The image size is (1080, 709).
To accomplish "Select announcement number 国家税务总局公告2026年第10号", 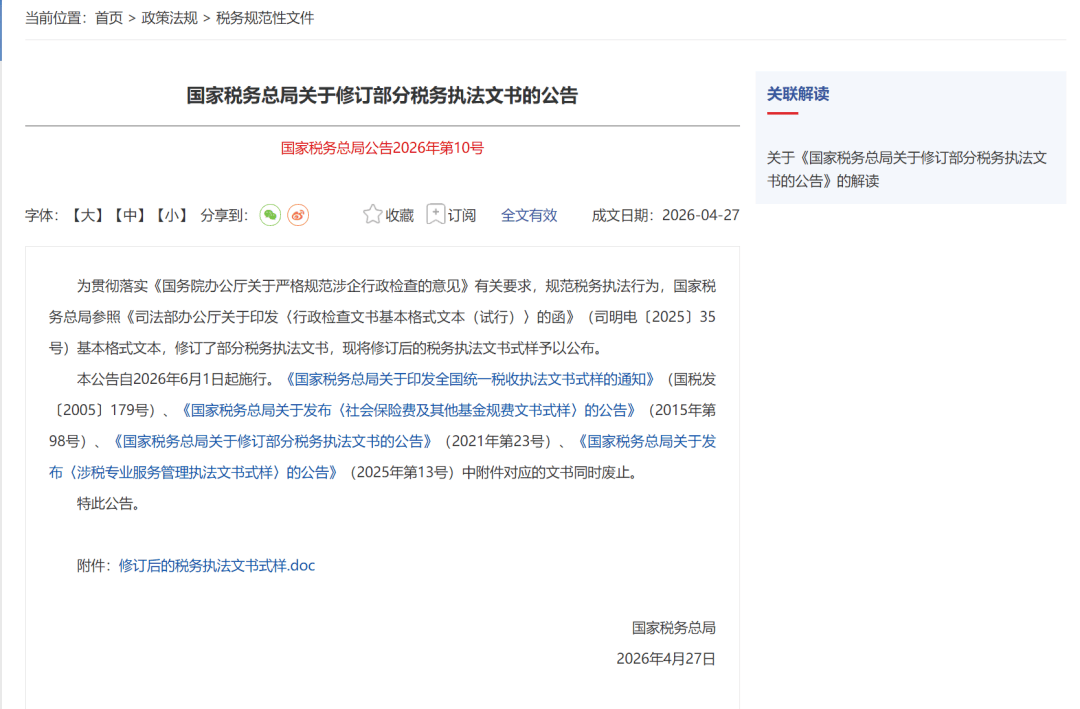I will (x=382, y=148).
